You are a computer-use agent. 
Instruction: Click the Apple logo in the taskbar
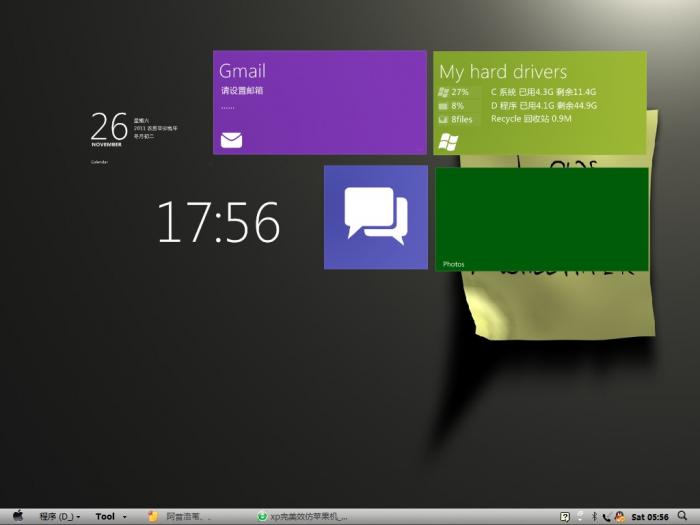coord(18,516)
